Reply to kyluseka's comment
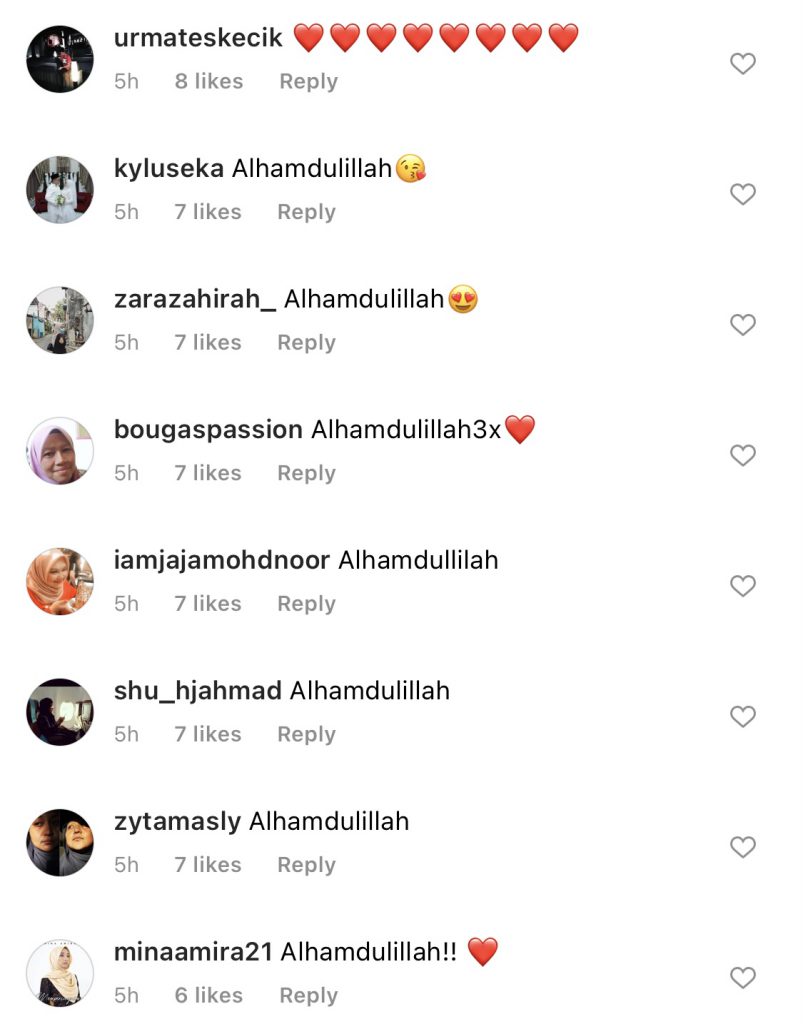The image size is (803, 1024). point(306,212)
